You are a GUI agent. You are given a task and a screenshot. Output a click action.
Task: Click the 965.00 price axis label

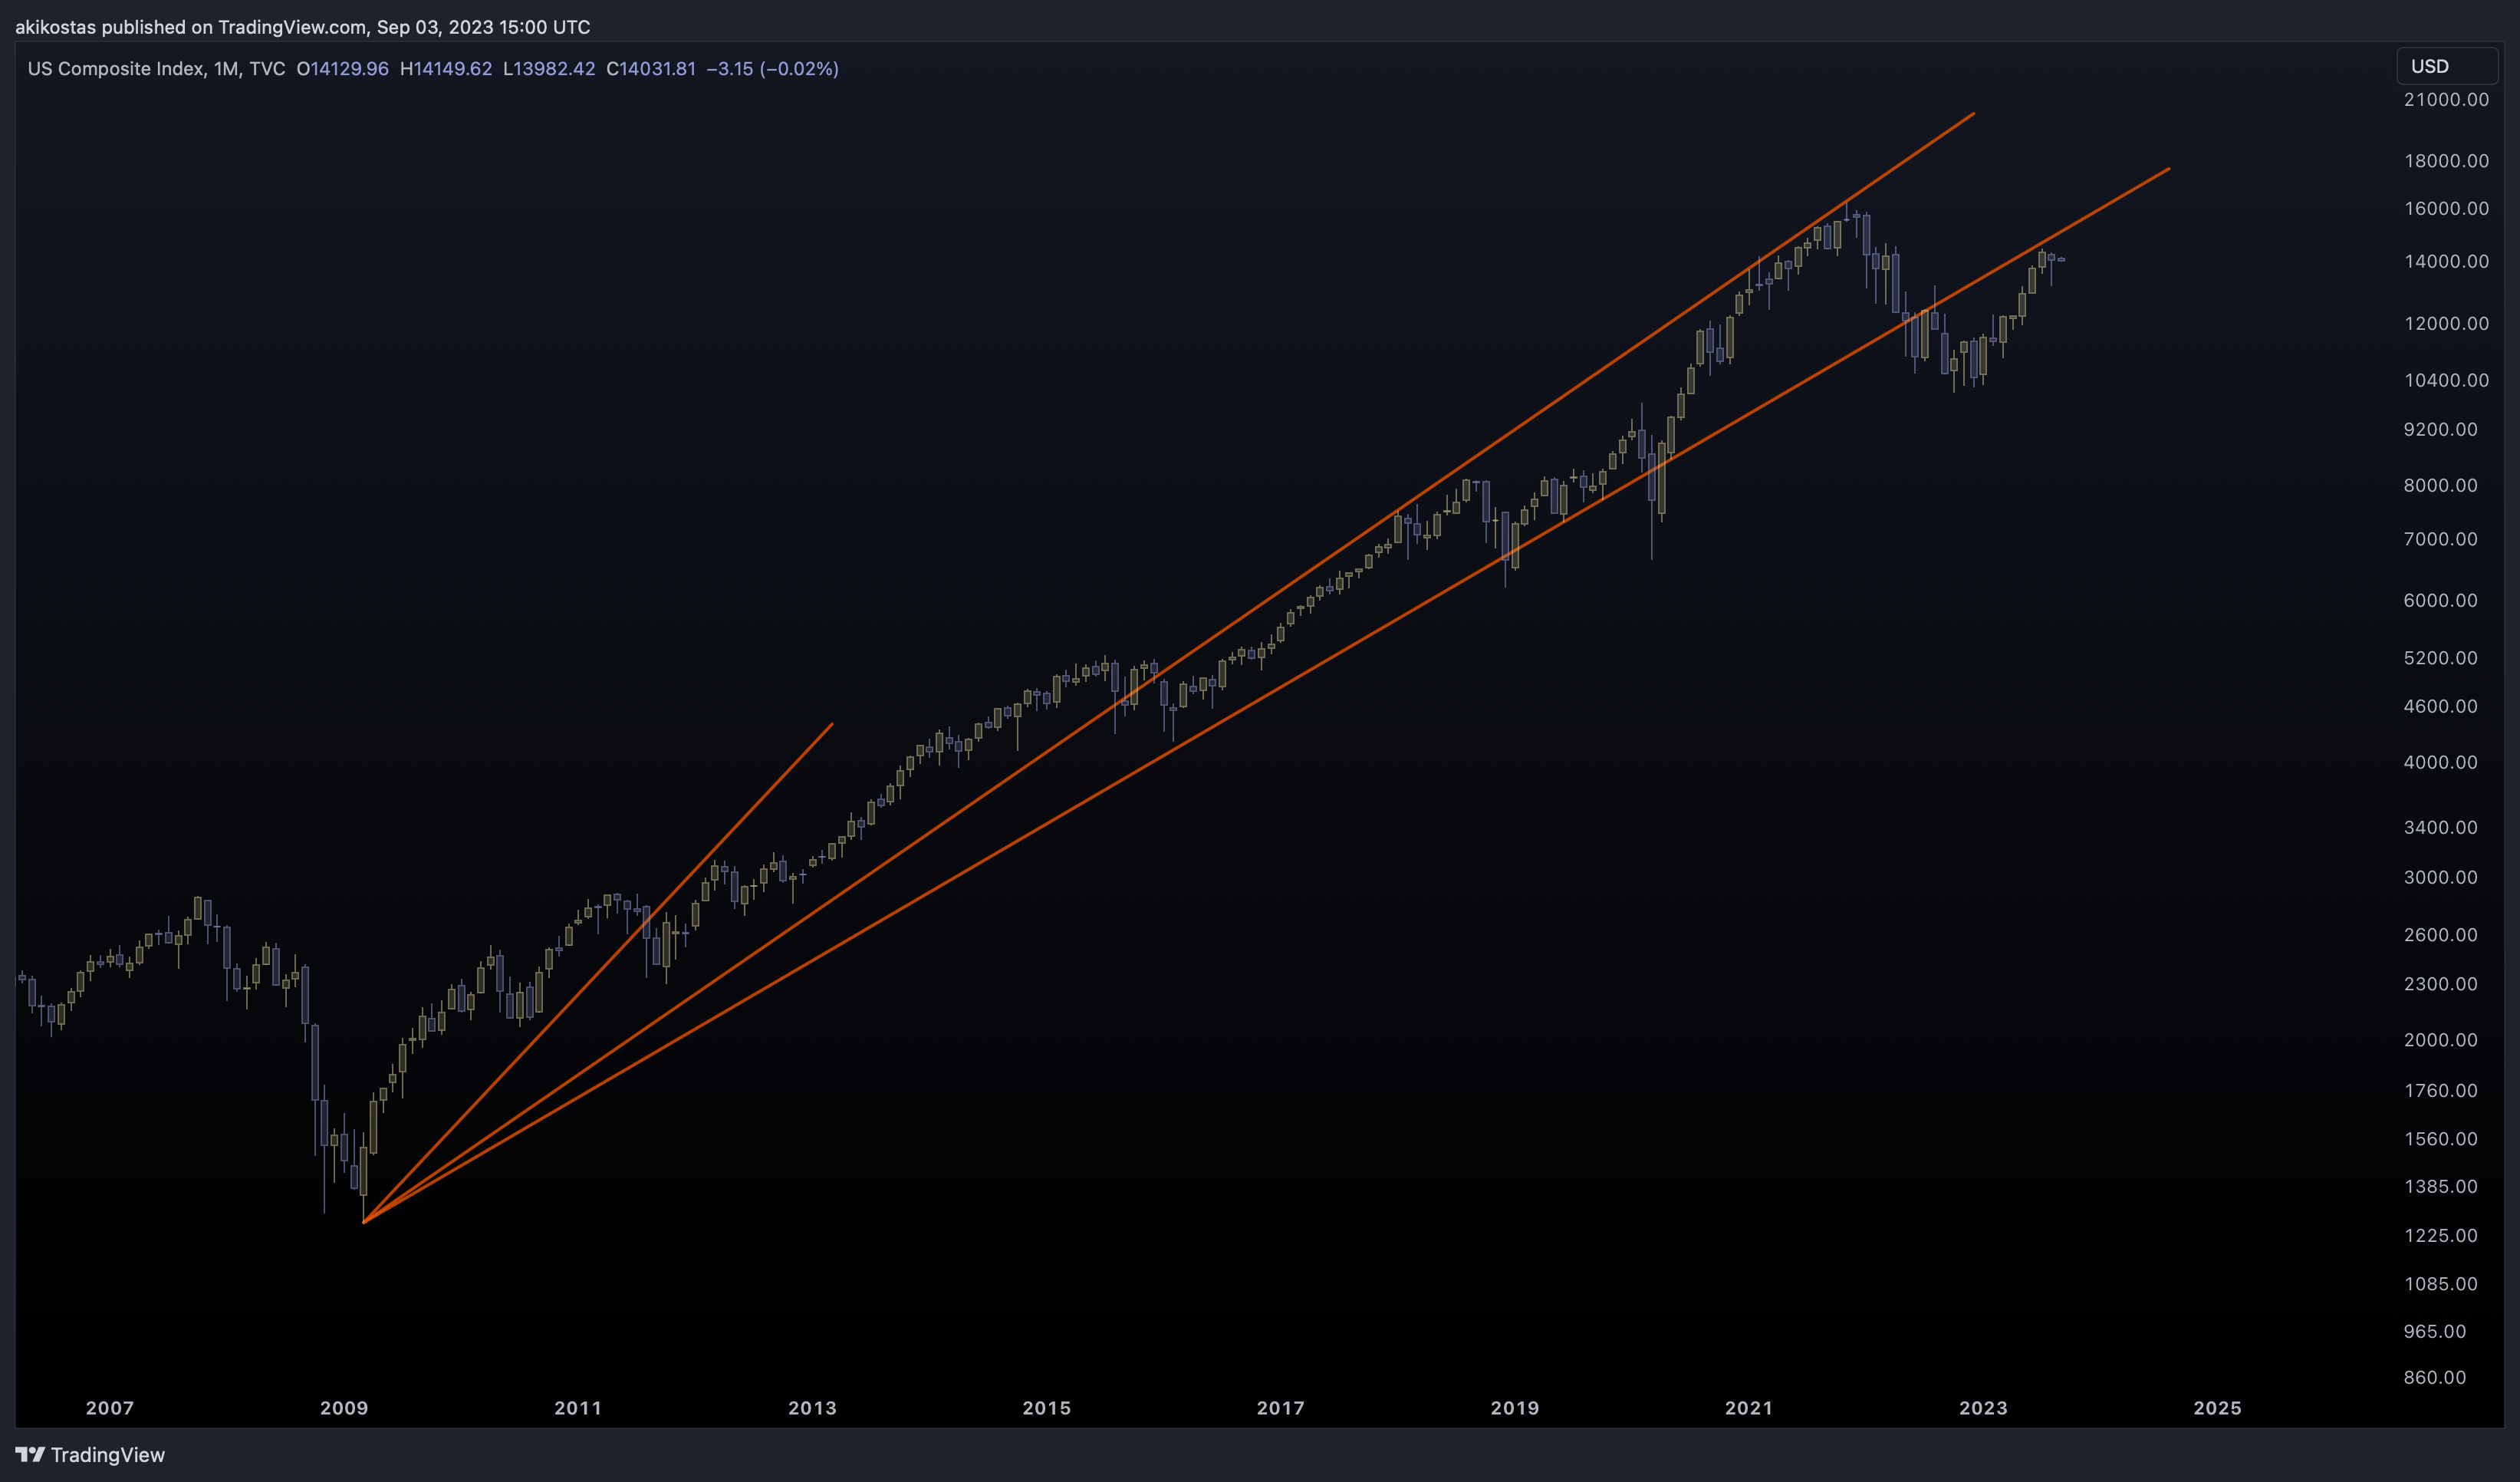pyautogui.click(x=2434, y=1332)
